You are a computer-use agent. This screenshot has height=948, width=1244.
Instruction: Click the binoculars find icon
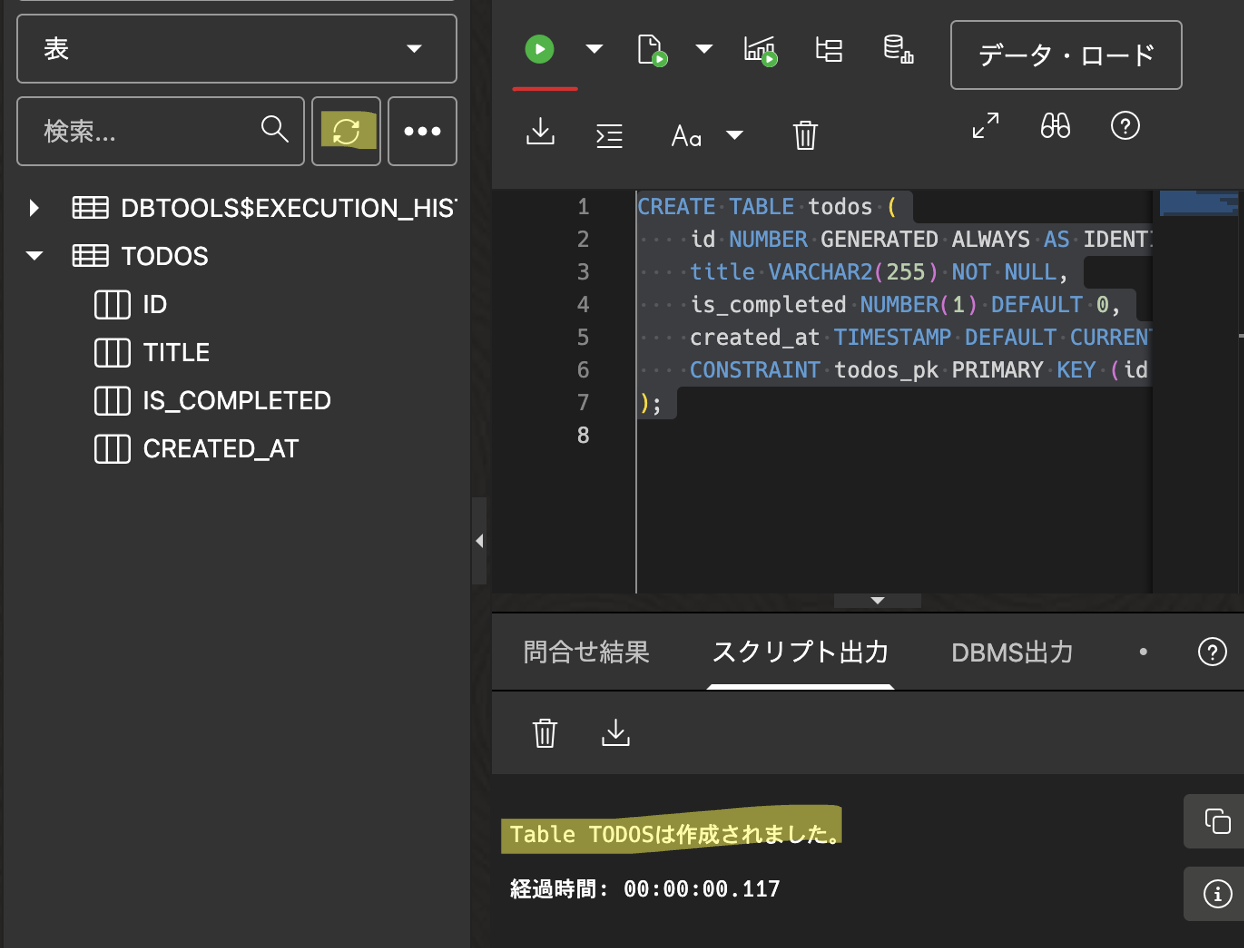(x=1056, y=126)
